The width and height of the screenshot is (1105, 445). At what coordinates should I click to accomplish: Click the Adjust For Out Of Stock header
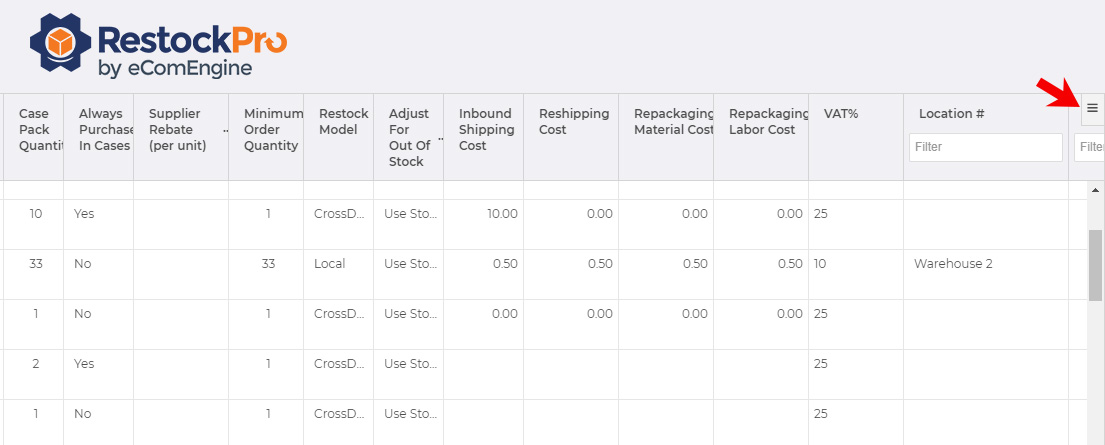click(x=408, y=137)
